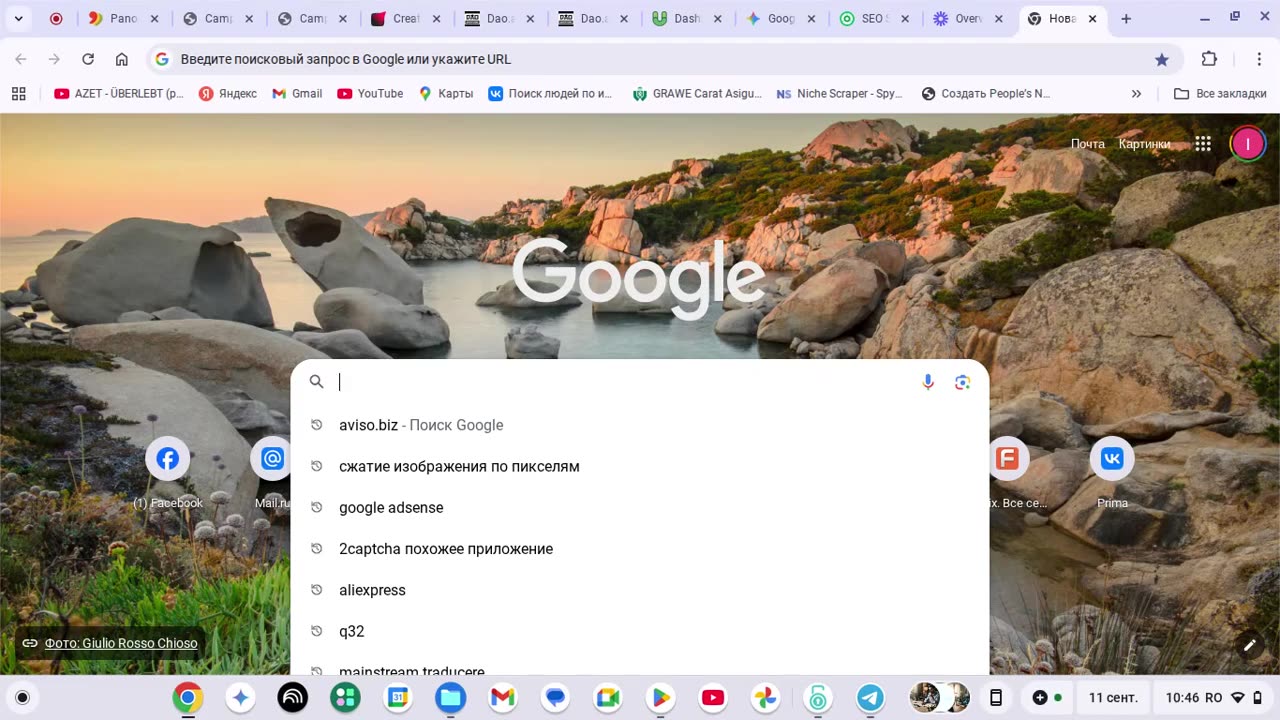Screen dimensions: 1280x720
Task: Bookmark this tab with the star icon
Action: click(1161, 60)
